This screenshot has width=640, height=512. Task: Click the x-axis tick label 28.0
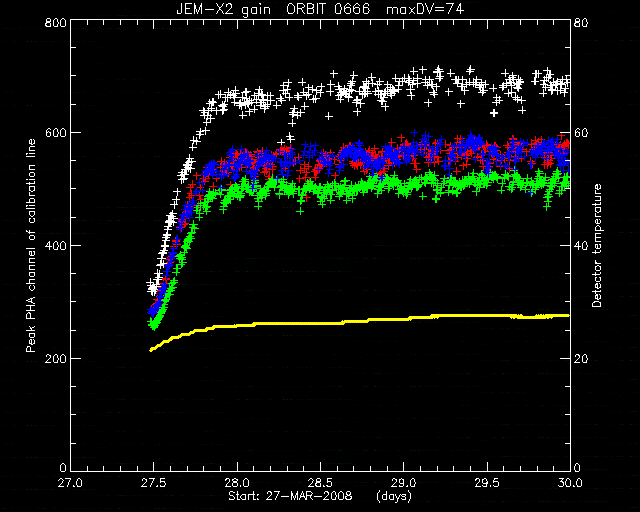(237, 483)
